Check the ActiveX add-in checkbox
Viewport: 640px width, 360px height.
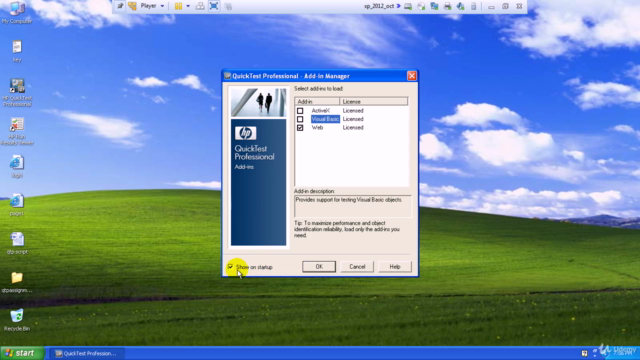pos(300,111)
